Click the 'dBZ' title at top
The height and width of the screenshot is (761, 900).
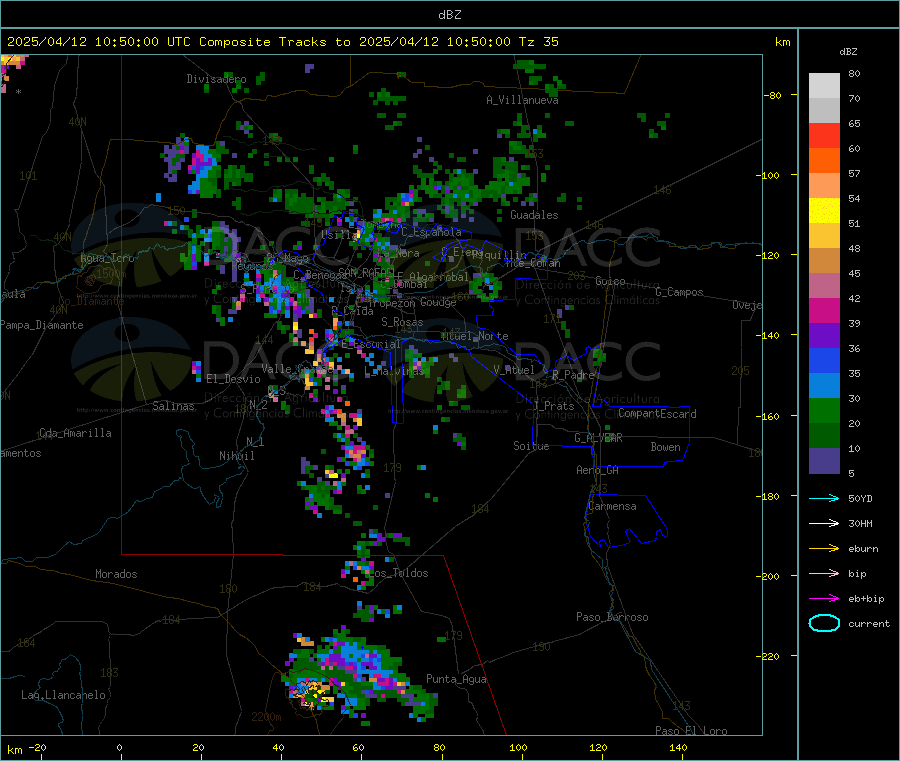pyautogui.click(x=449, y=15)
